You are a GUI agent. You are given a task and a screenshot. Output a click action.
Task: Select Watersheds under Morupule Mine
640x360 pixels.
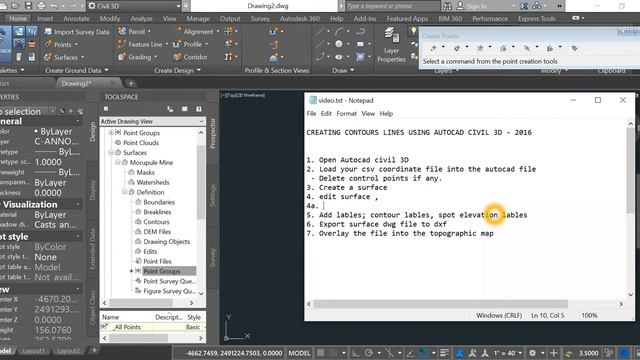153,182
